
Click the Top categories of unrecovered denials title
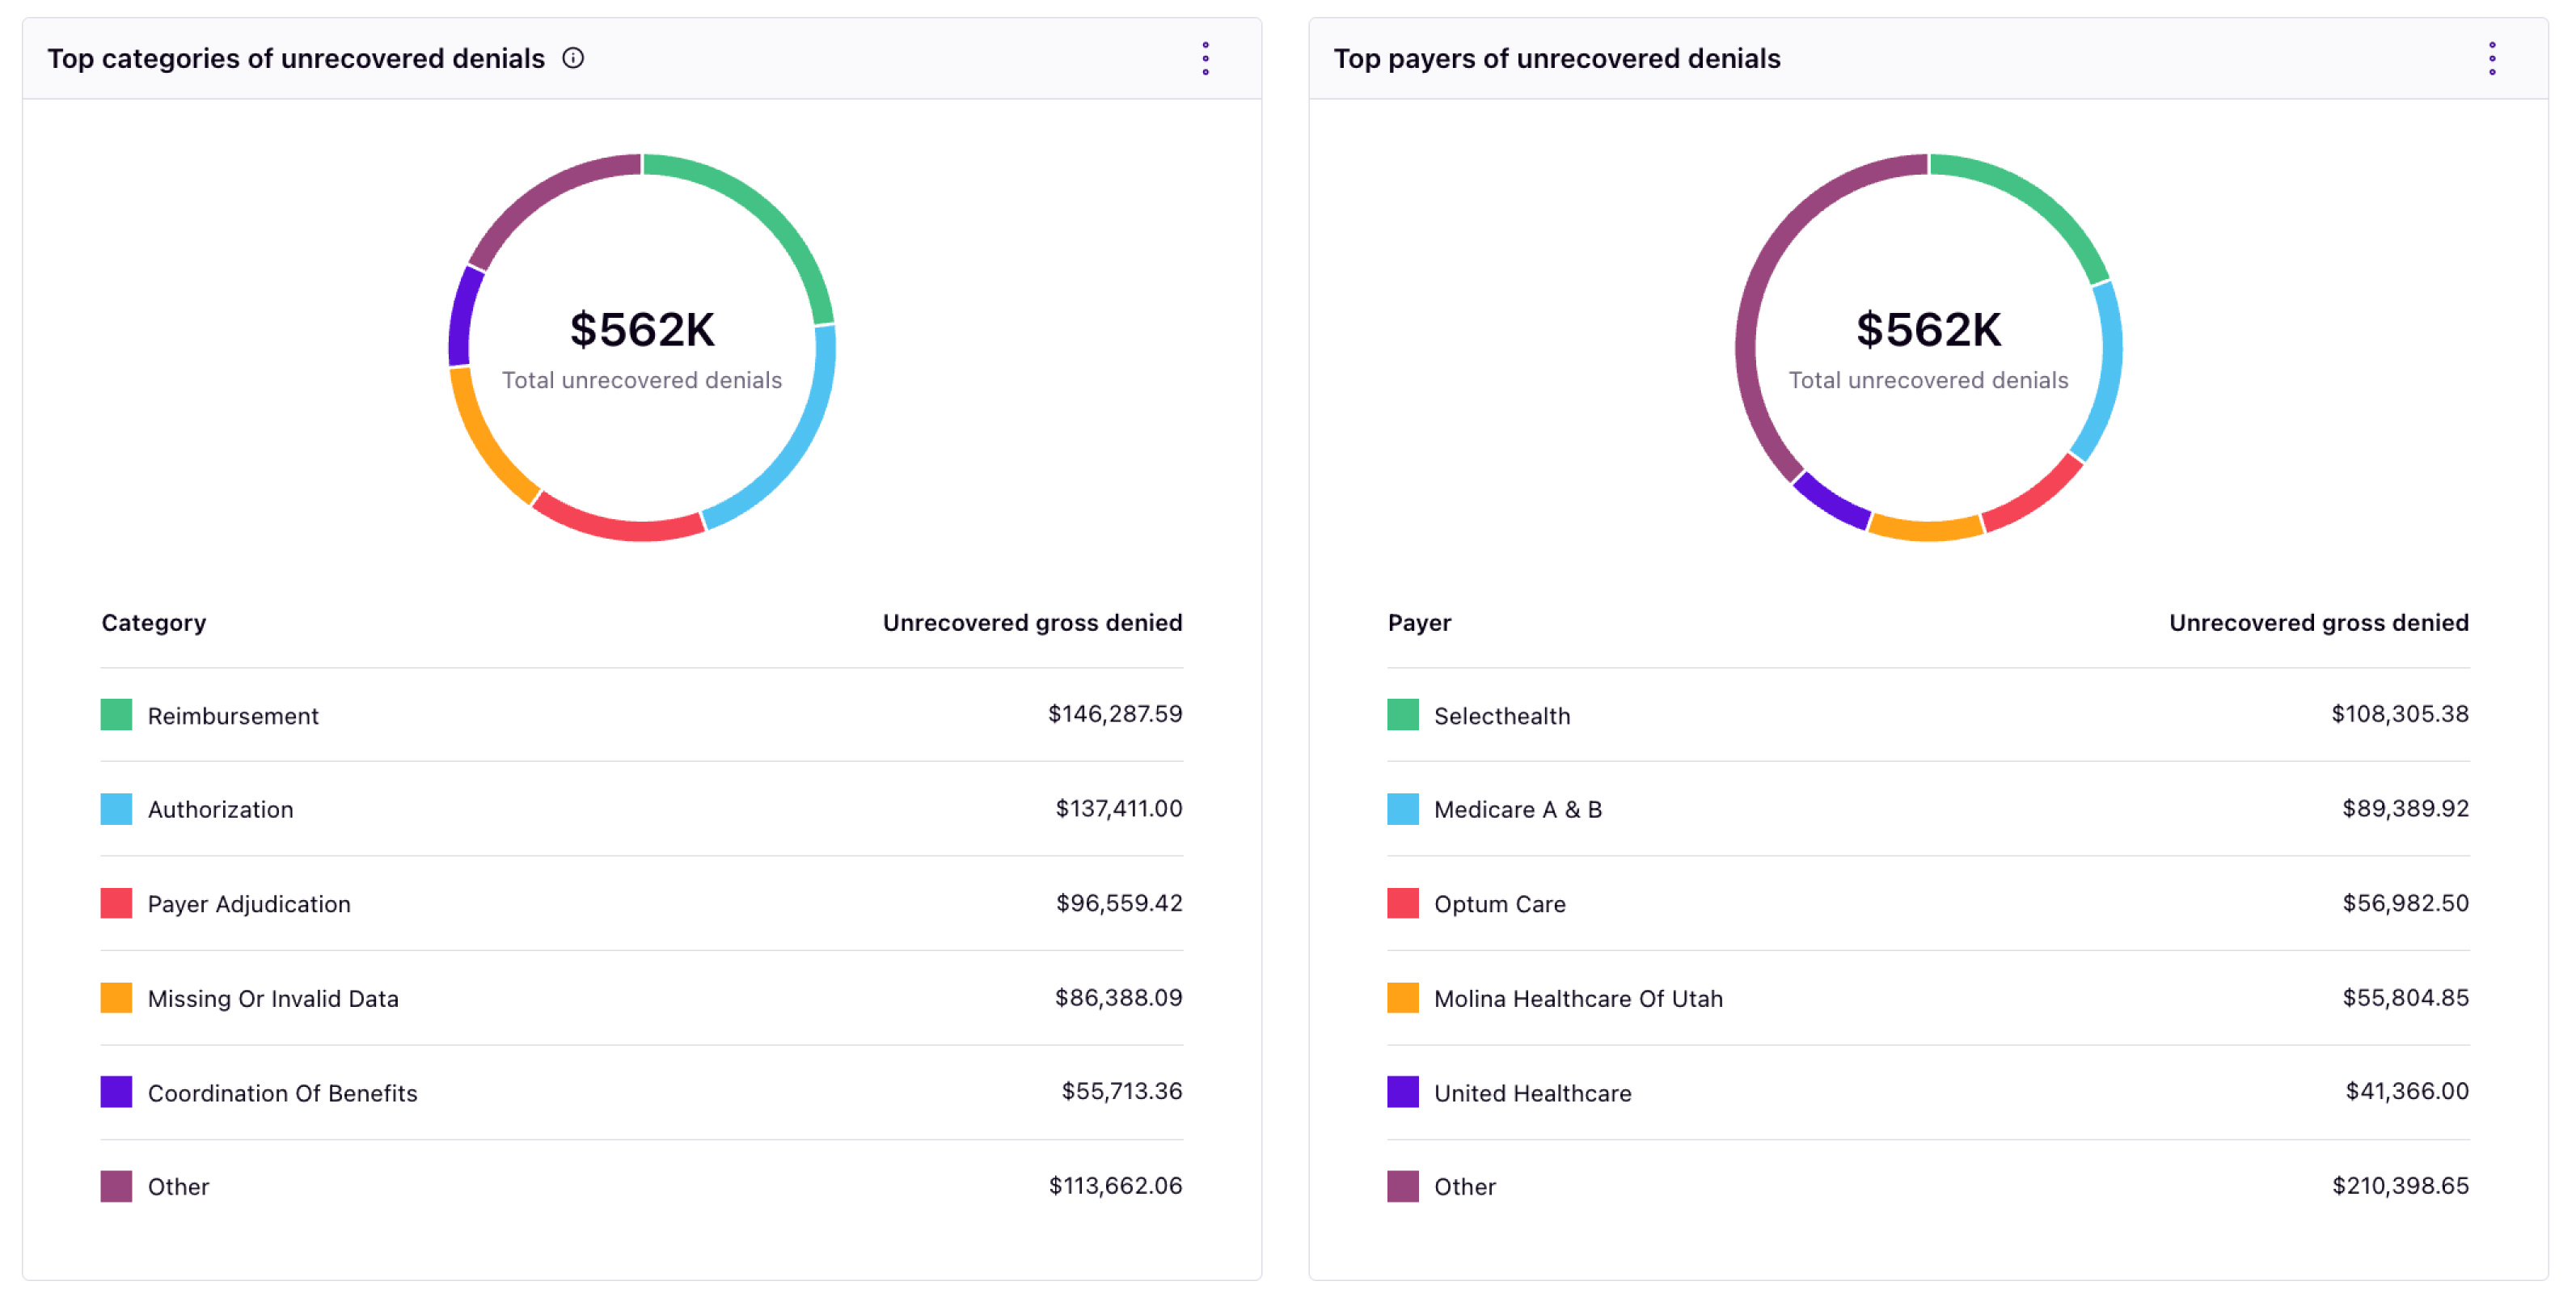[x=296, y=59]
